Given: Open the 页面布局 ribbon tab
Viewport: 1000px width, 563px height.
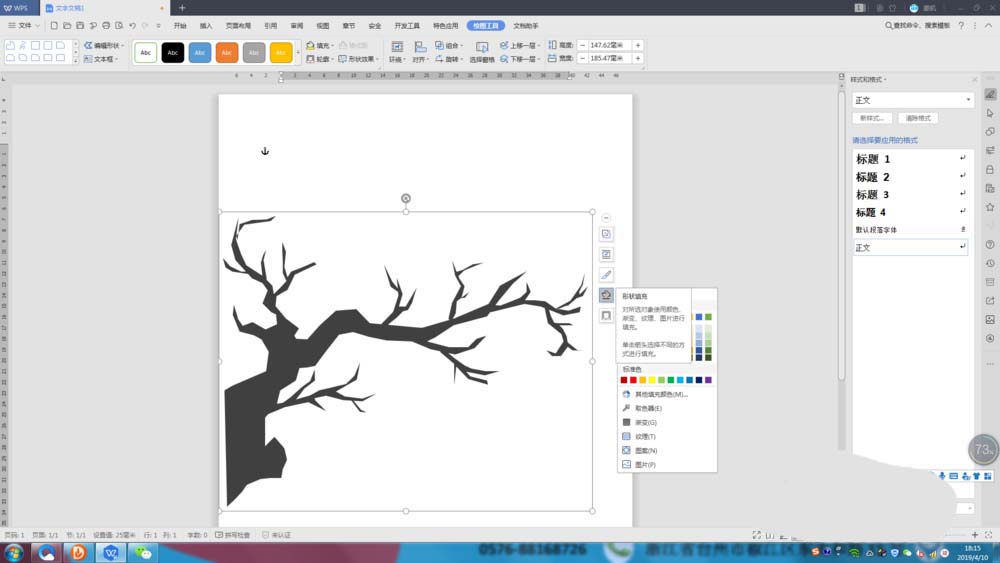Looking at the screenshot, I should point(238,25).
